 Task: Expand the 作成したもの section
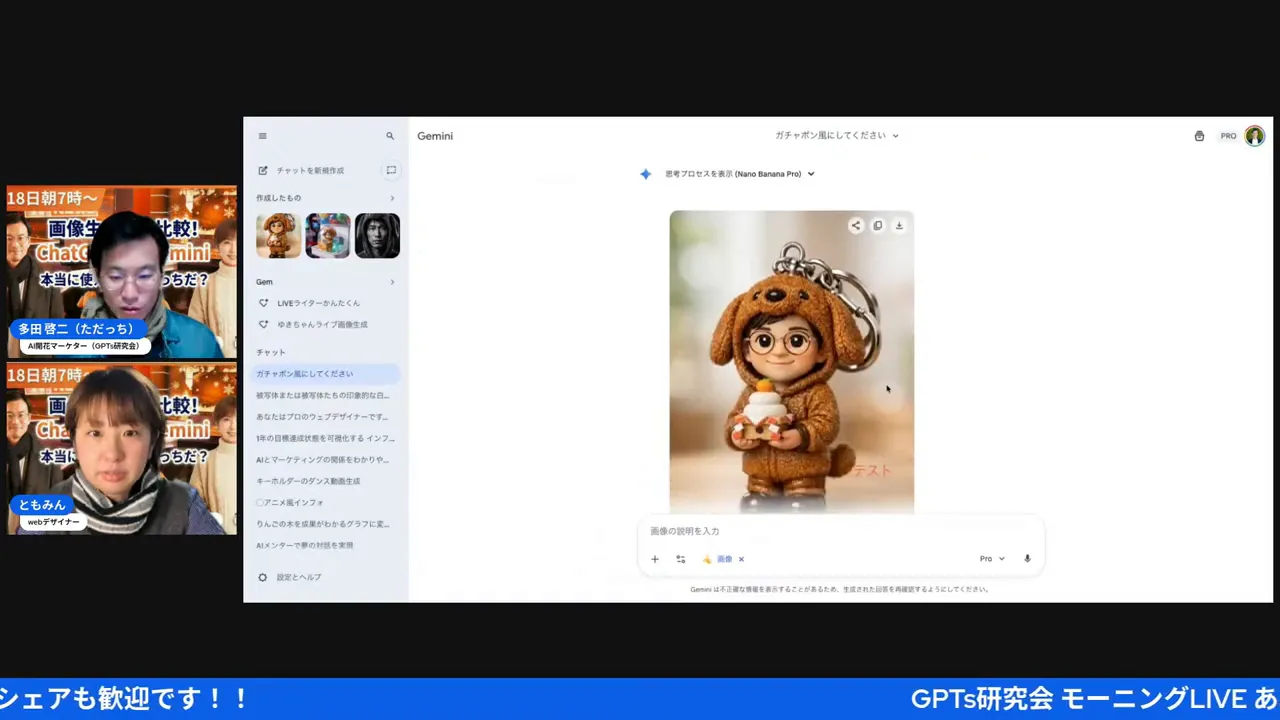[392, 198]
